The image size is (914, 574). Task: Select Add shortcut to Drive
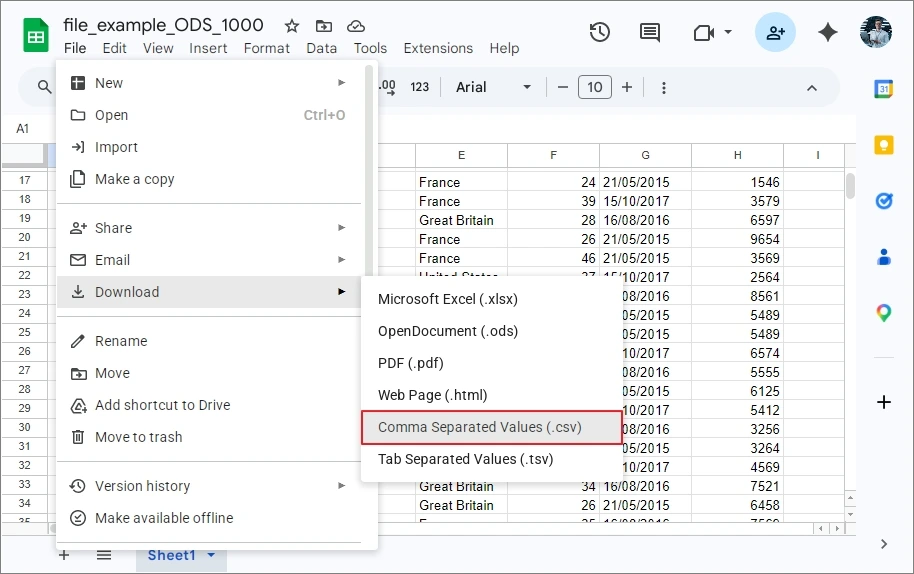(209, 405)
